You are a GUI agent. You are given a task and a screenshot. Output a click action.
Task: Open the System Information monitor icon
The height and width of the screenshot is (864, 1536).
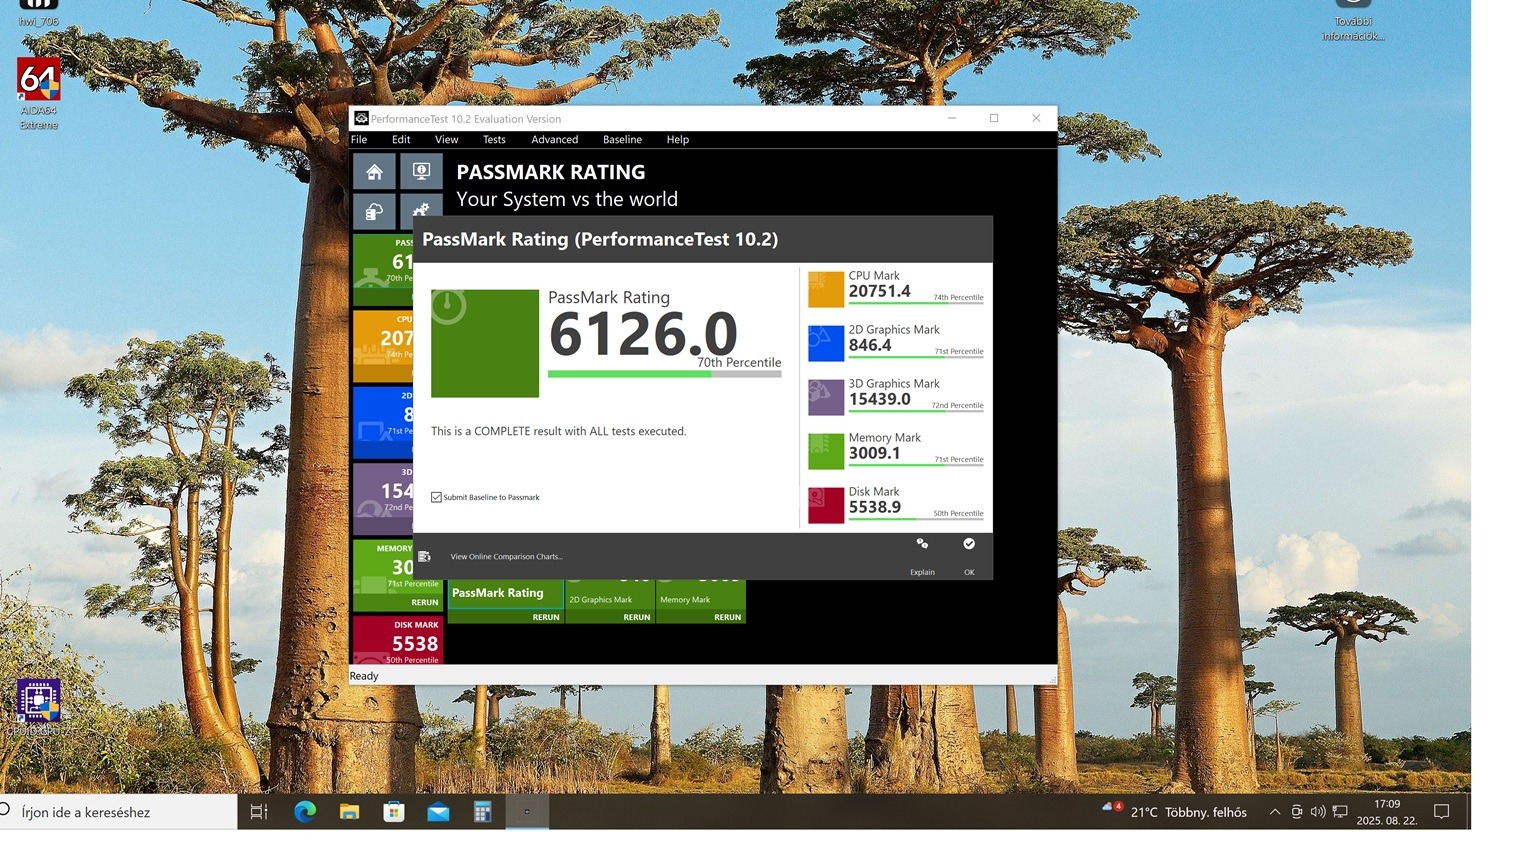421,172
